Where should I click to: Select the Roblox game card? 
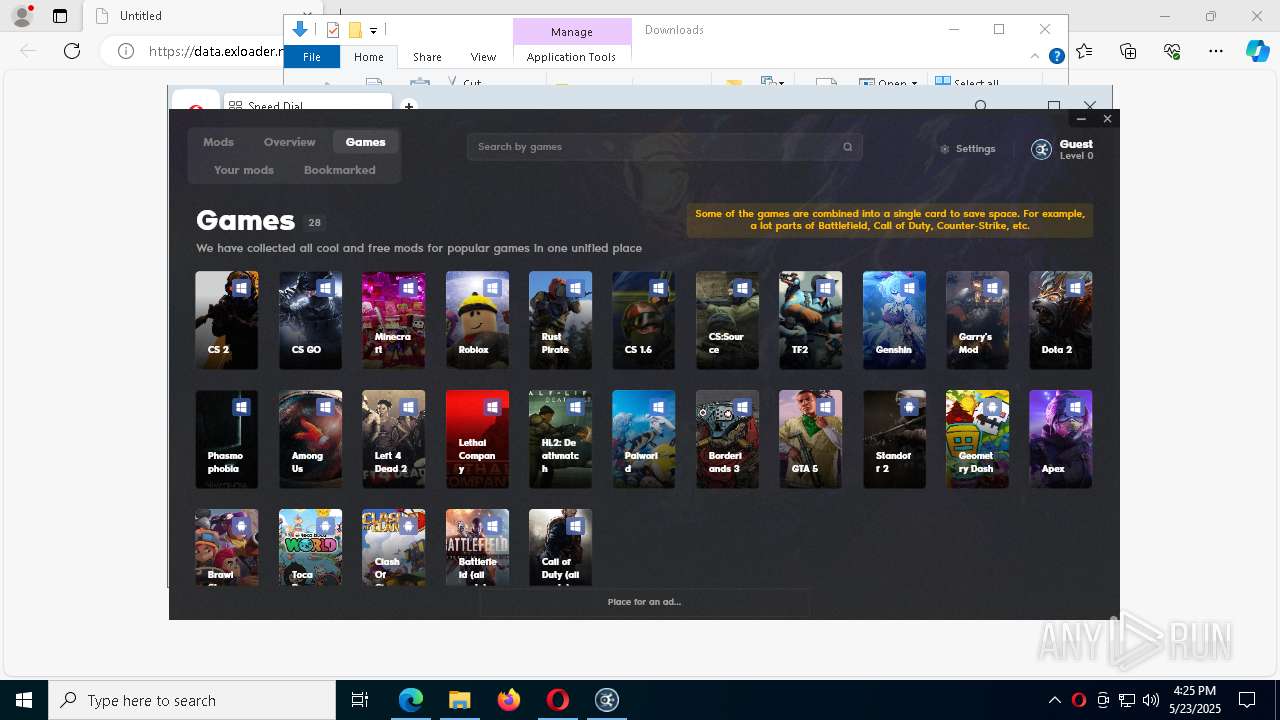(477, 320)
